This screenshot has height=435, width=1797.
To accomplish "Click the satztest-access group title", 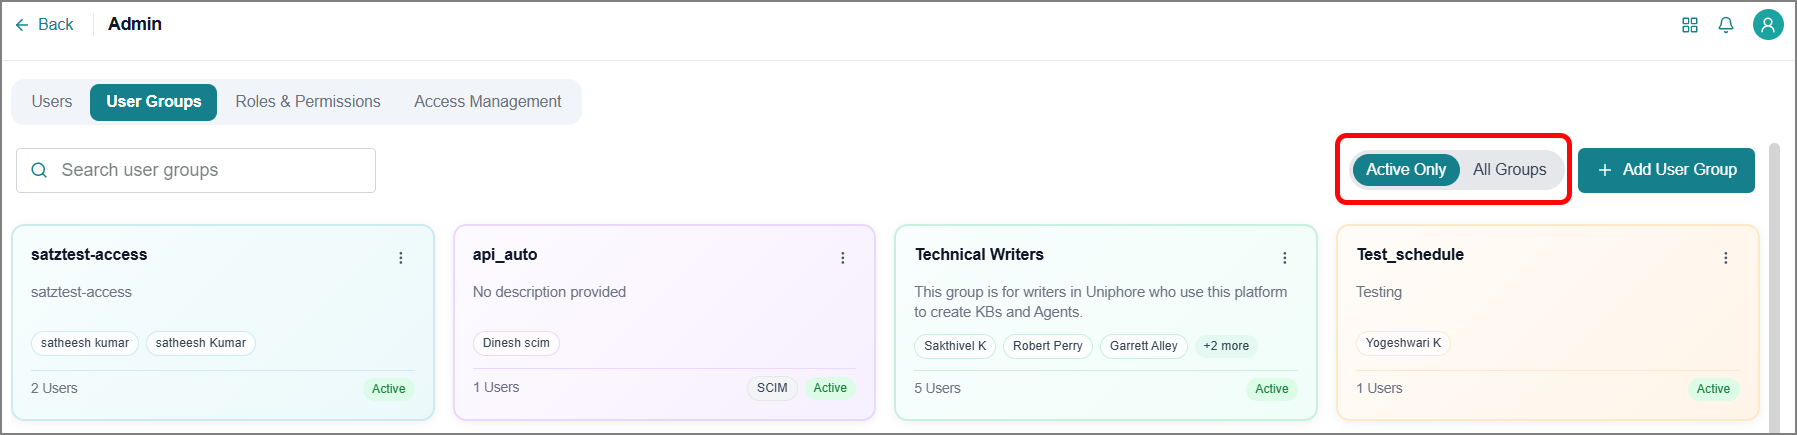I will (89, 255).
